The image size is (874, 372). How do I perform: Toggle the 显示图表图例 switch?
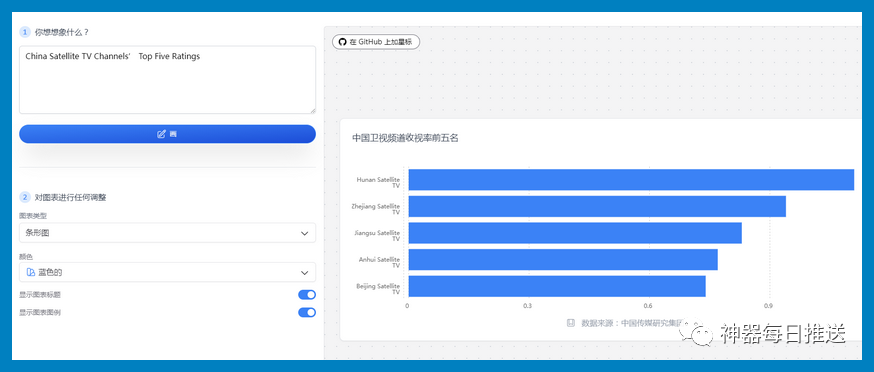click(307, 312)
